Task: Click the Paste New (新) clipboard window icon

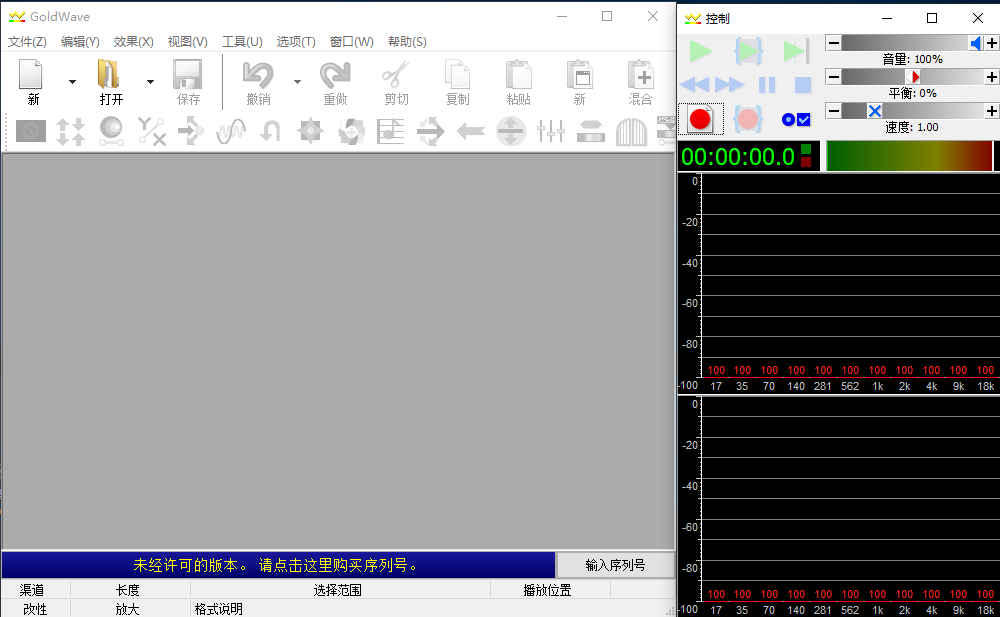Action: pyautogui.click(x=580, y=75)
